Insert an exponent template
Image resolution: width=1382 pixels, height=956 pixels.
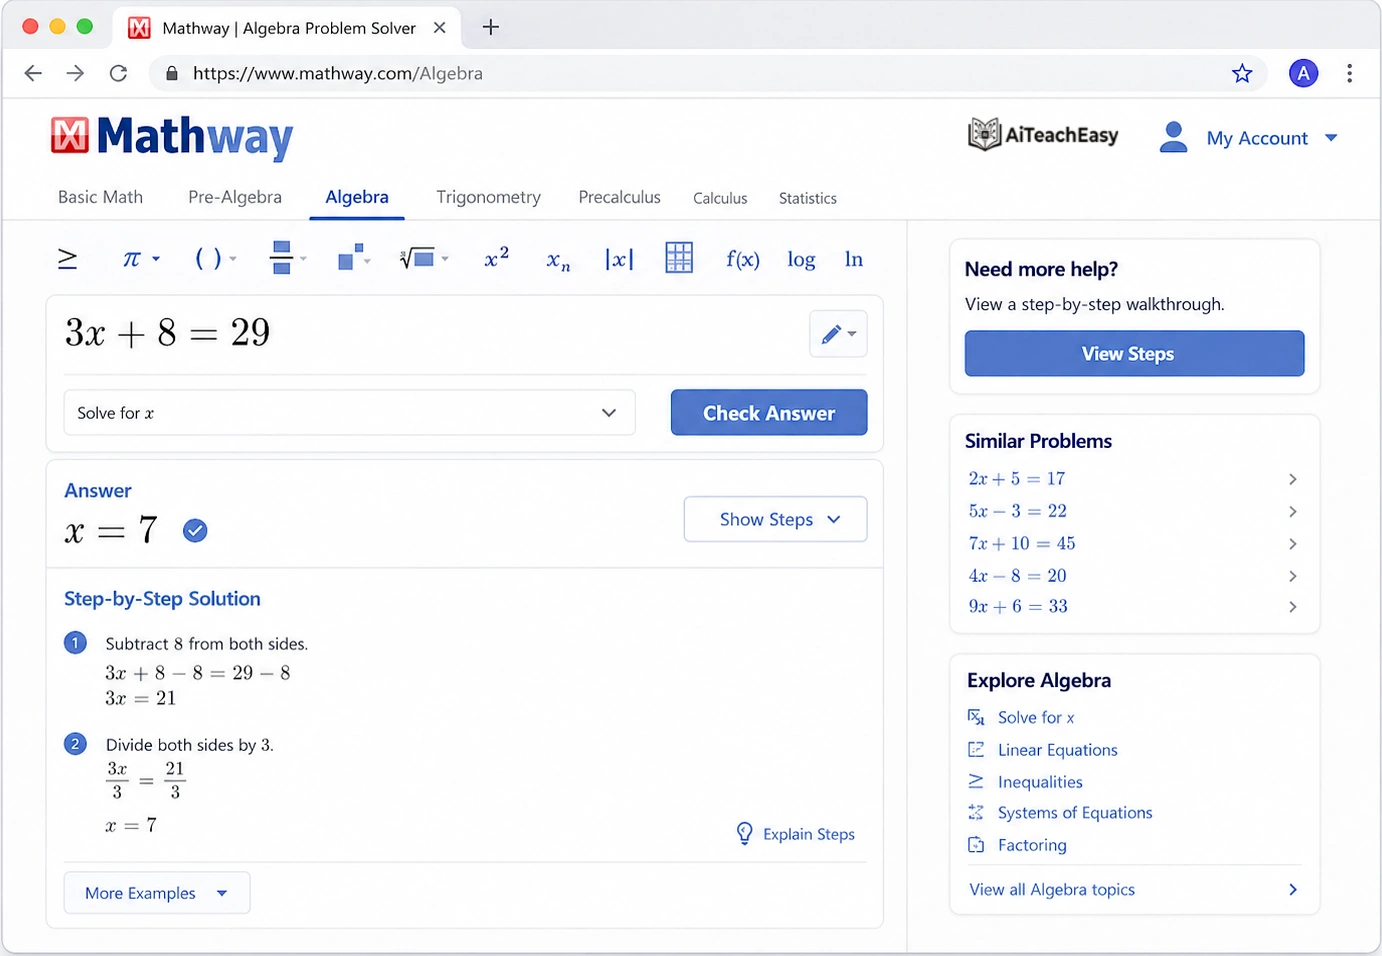(x=350, y=257)
